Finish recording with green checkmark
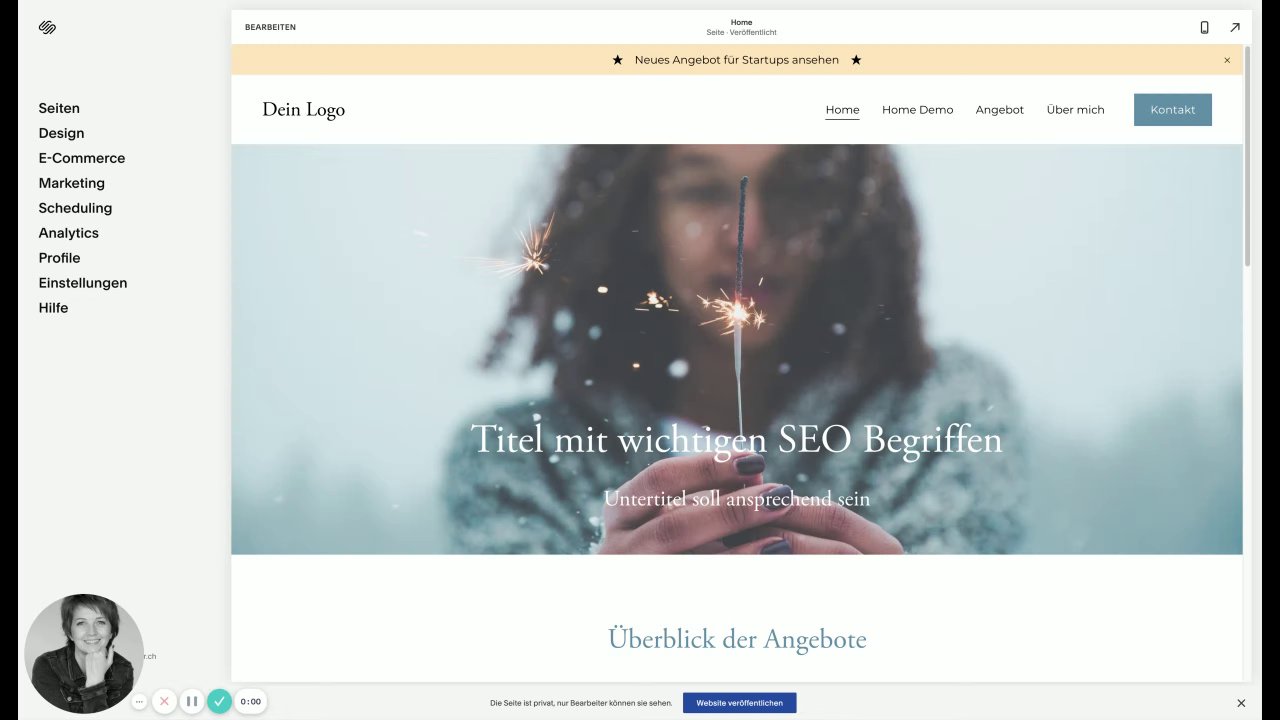The width and height of the screenshot is (1280, 720). 219,702
